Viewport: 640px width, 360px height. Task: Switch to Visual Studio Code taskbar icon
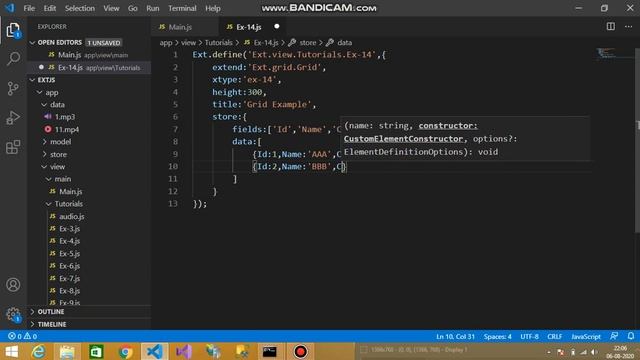155,351
